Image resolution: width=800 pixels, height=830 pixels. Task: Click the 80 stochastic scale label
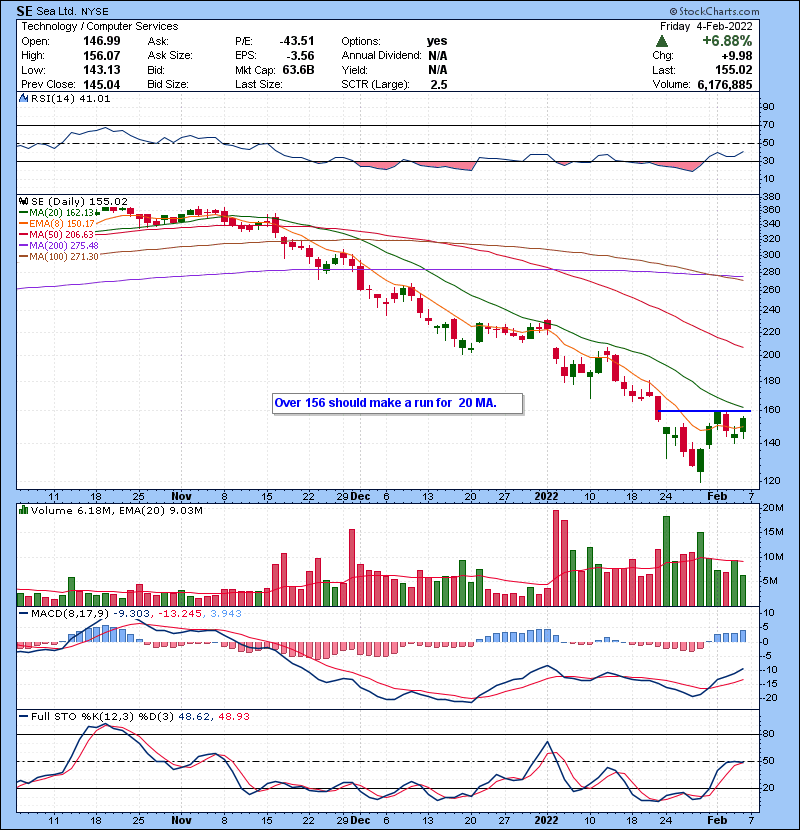[768, 734]
